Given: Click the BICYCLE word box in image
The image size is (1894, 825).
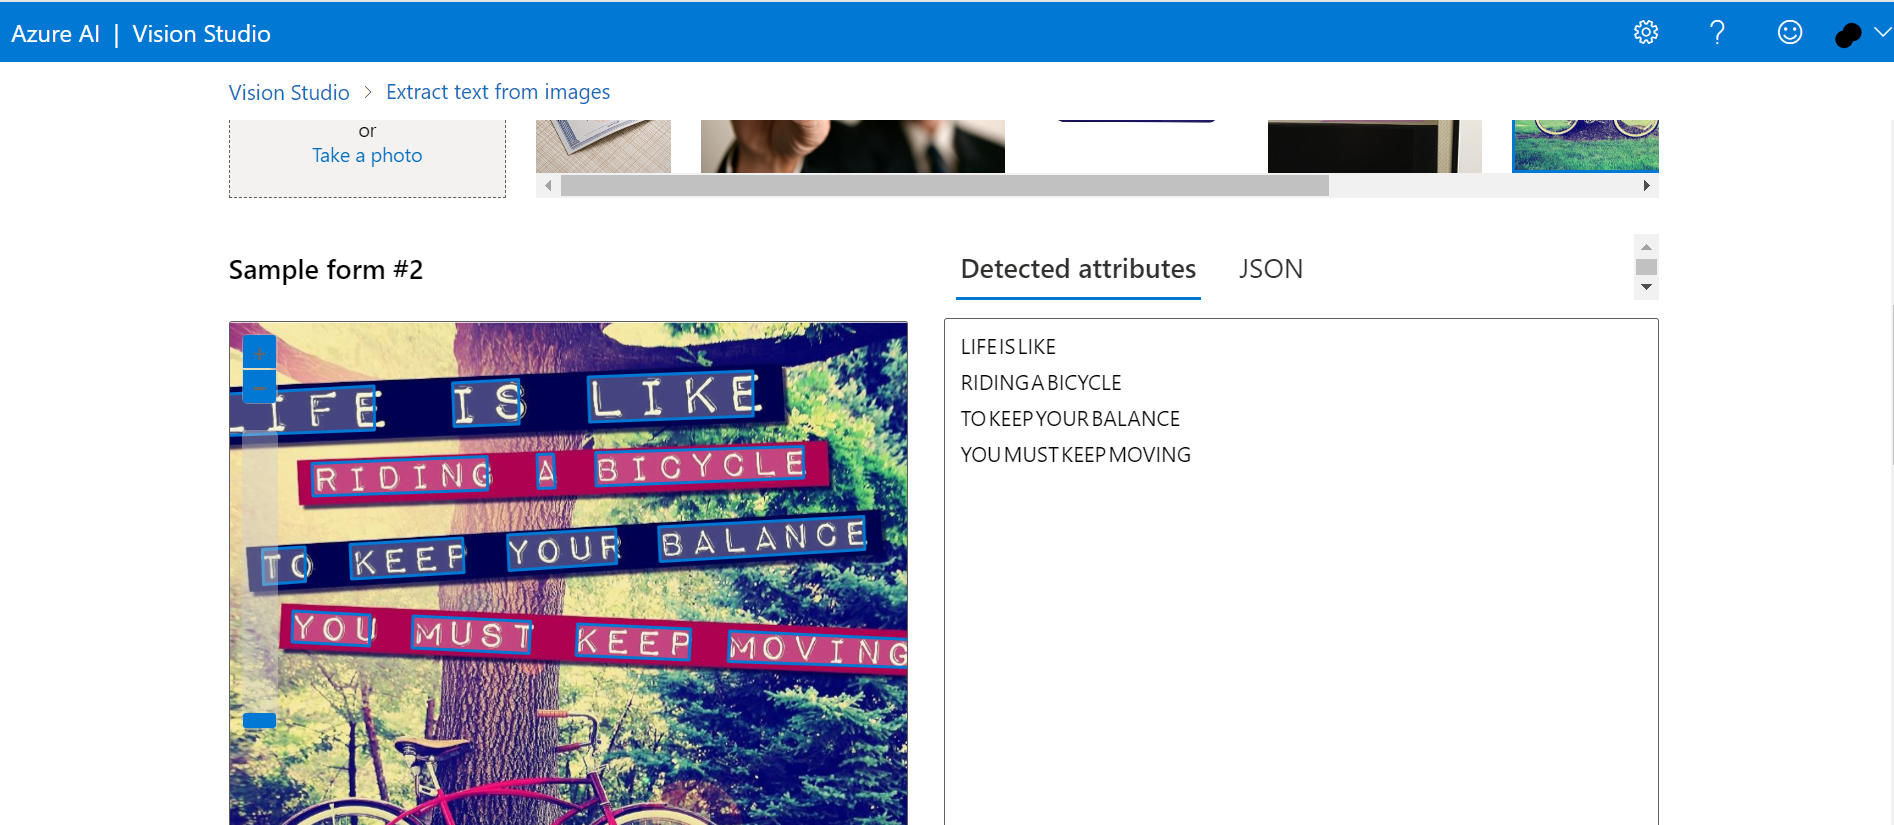Looking at the screenshot, I should (700, 467).
